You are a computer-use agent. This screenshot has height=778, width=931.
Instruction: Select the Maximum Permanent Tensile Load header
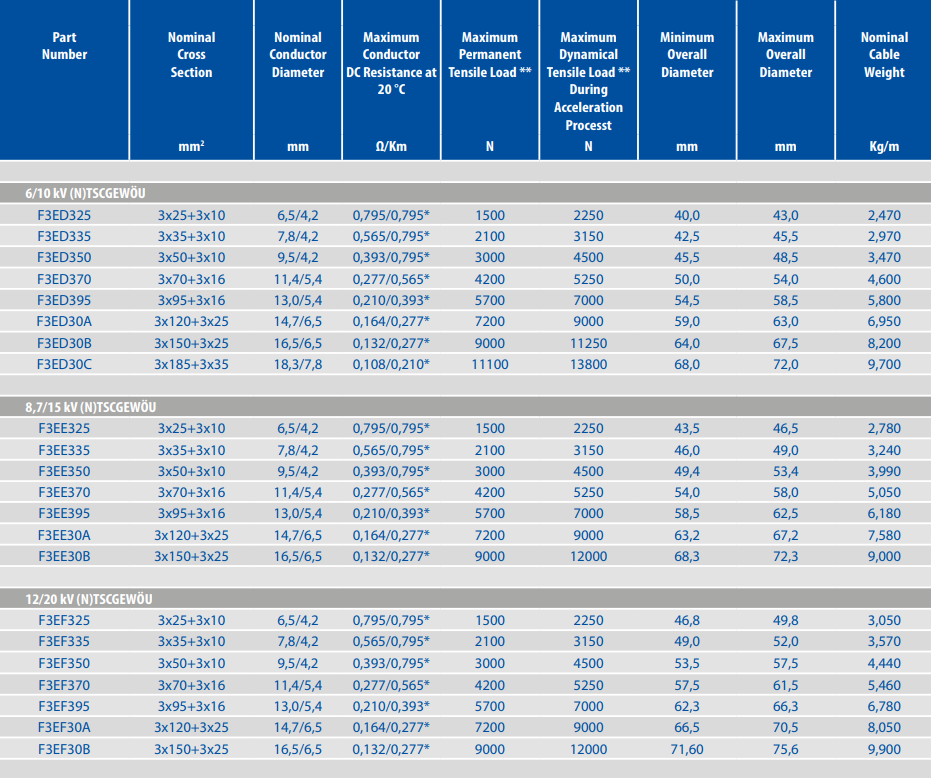pyautogui.click(x=490, y=55)
